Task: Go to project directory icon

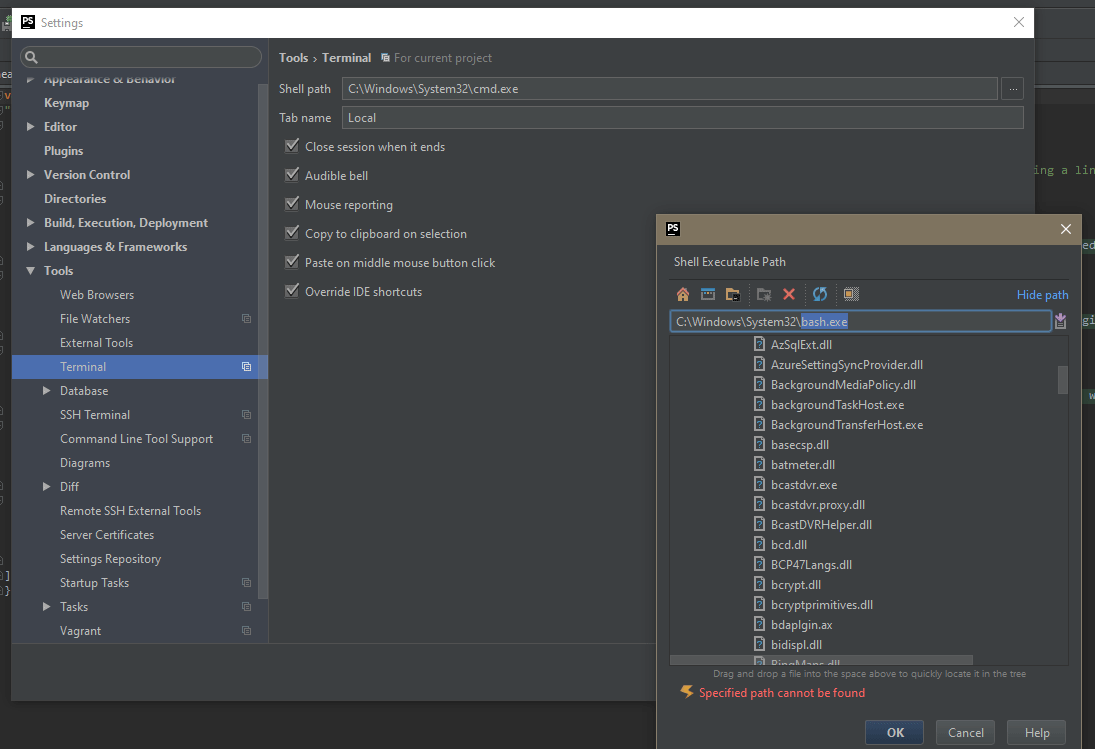Action: tap(733, 295)
